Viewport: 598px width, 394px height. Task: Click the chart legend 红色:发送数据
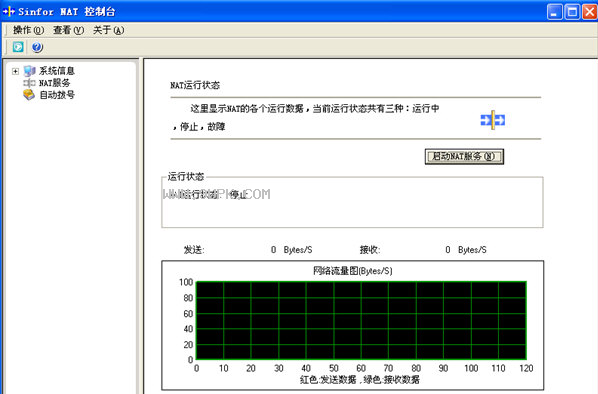tap(328, 380)
